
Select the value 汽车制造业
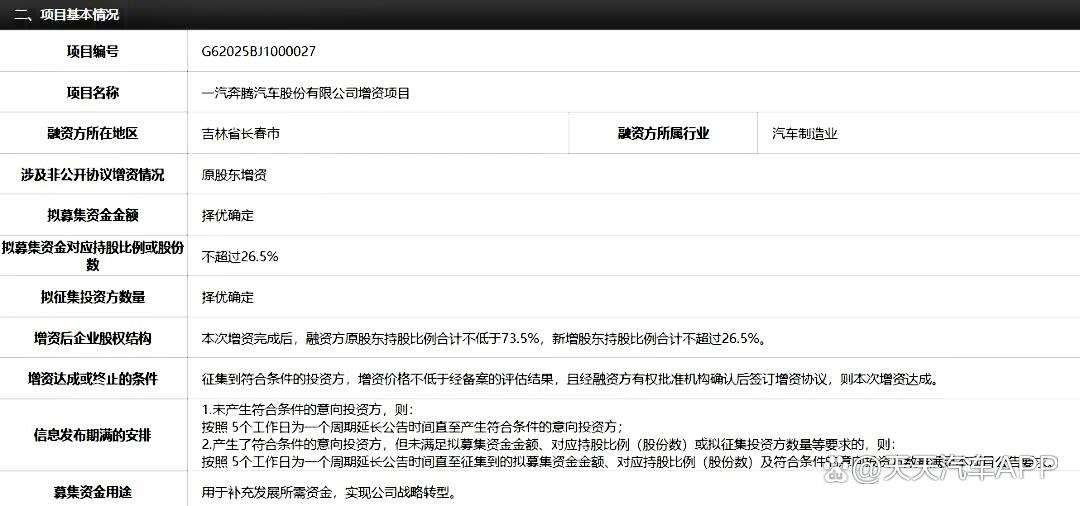[x=804, y=134]
